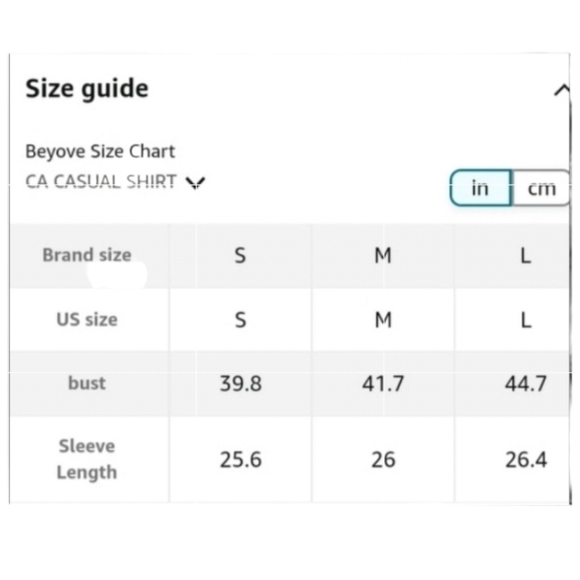The height and width of the screenshot is (580, 580).
Task: Click the sleeve length value 26
Action: point(383,460)
